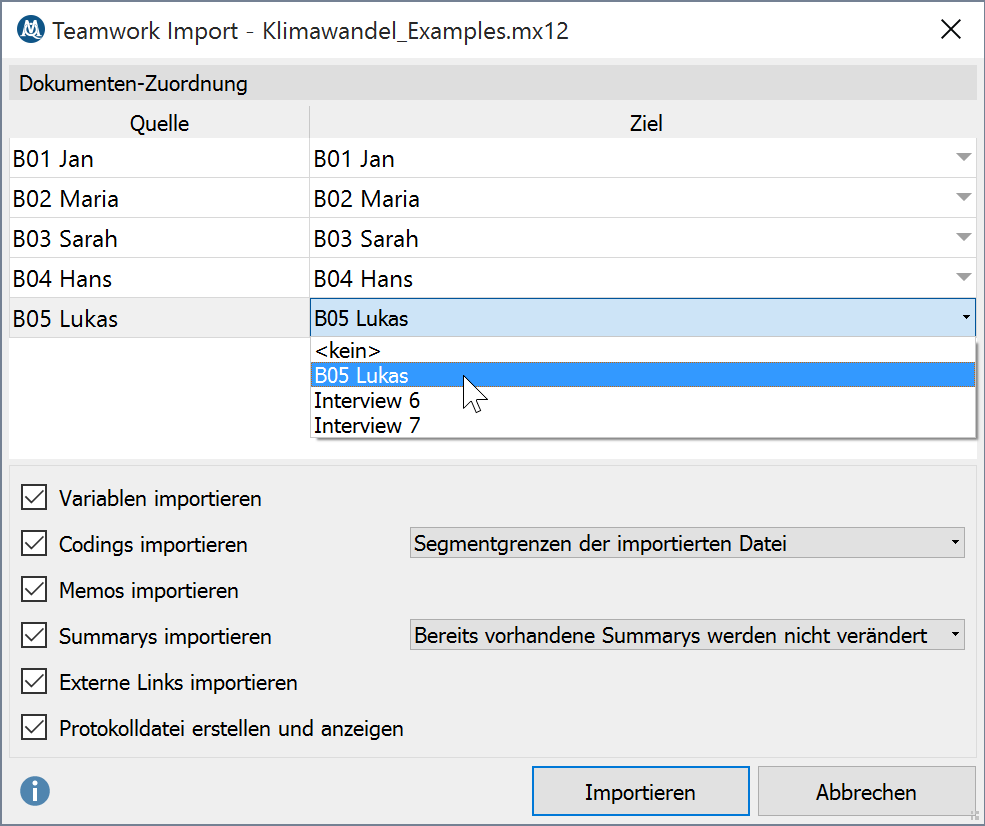Select <kein> from the dropdown list
The width and height of the screenshot is (985, 826).
coord(643,351)
